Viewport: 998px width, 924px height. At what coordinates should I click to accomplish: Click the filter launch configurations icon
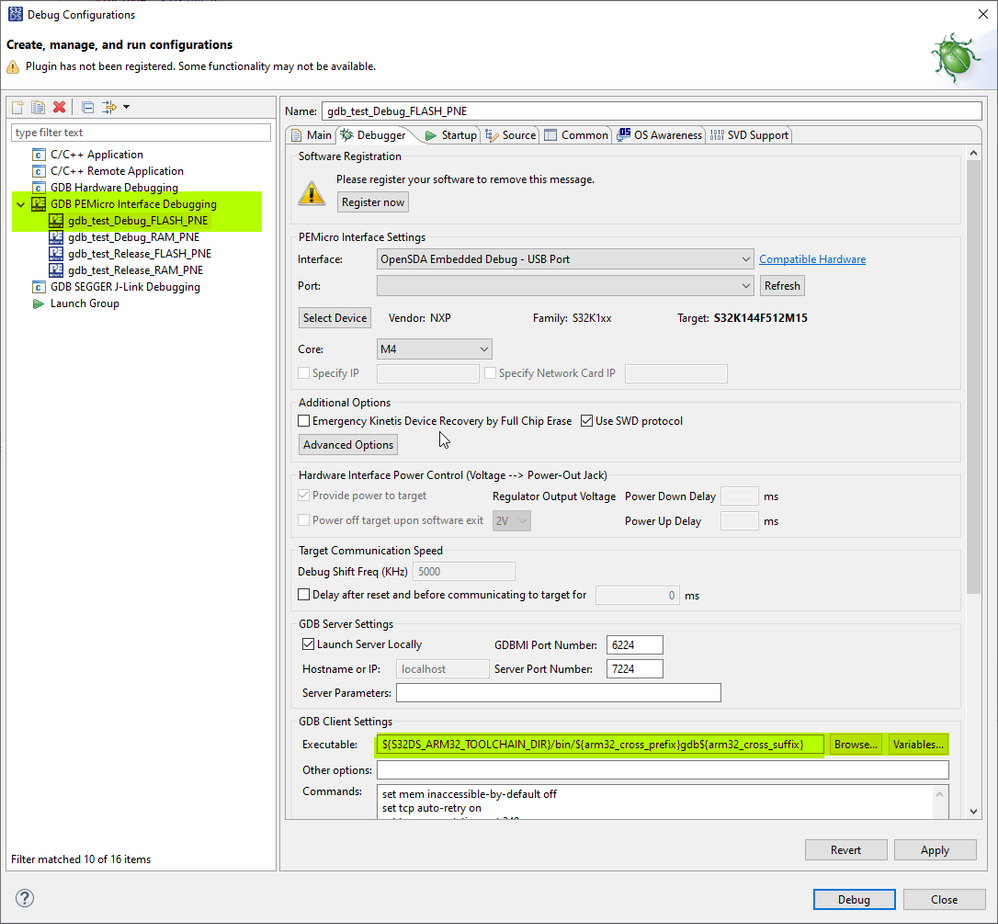[x=109, y=107]
